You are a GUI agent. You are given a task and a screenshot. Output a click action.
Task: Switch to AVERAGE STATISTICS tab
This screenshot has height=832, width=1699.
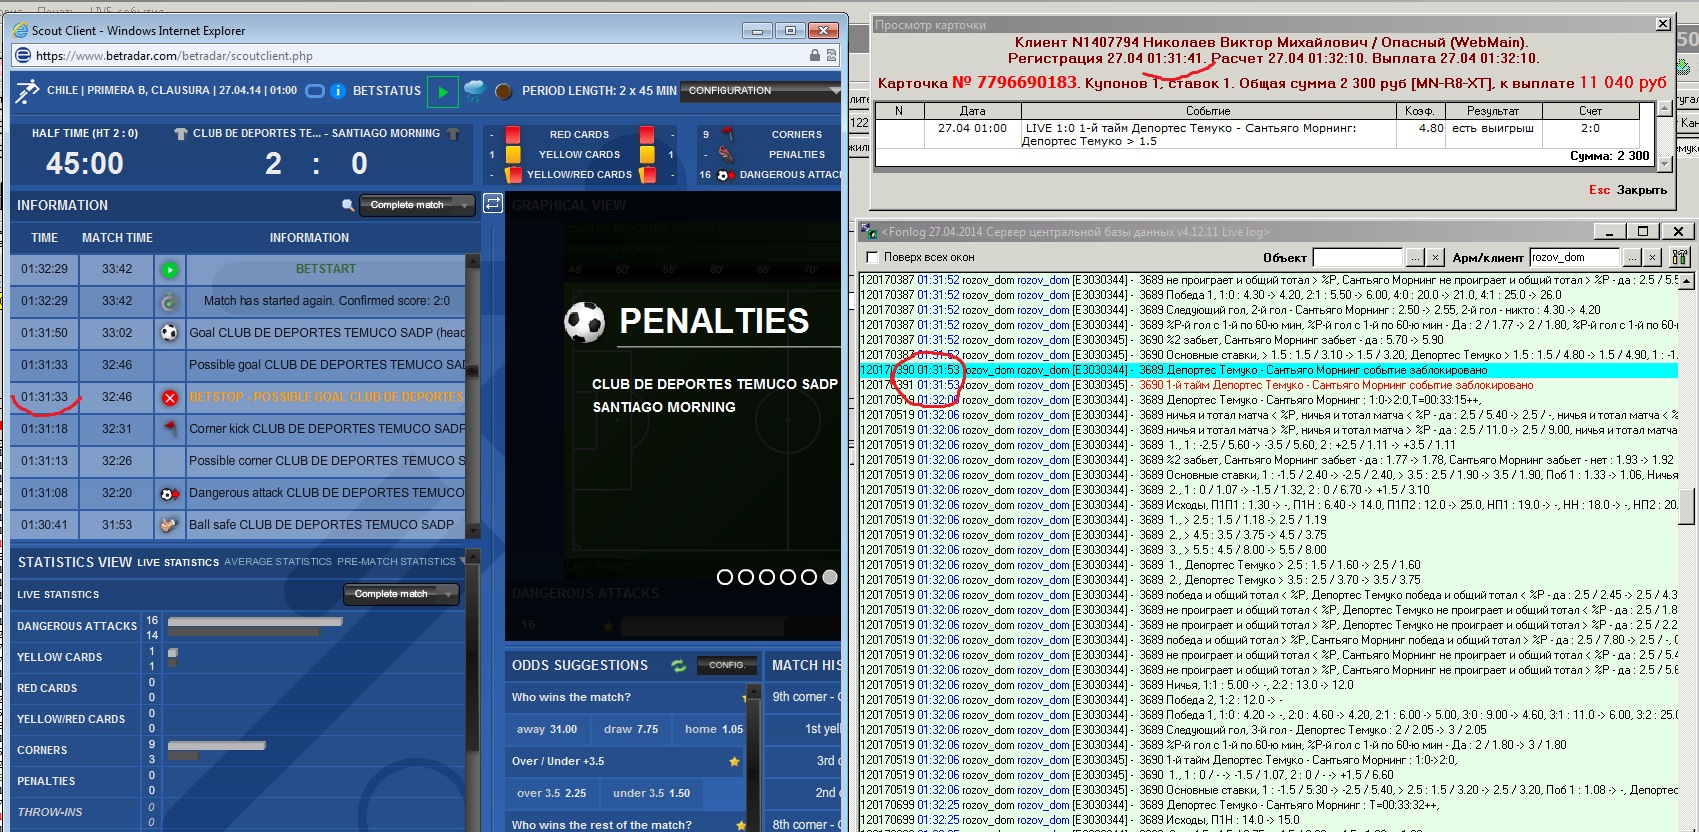point(278,562)
